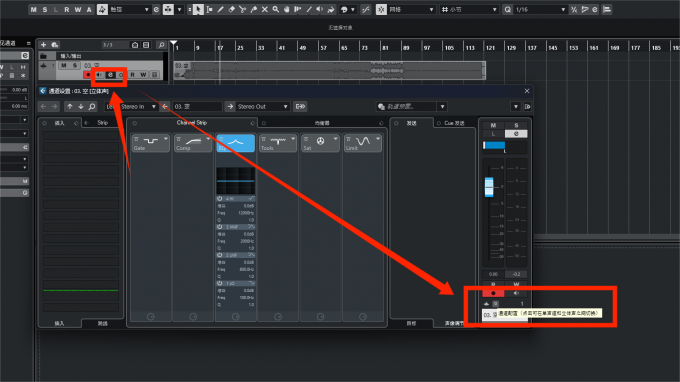The image size is (680, 382).
Task: Click bar 49 on the timeline ruler
Action: [x=303, y=48]
